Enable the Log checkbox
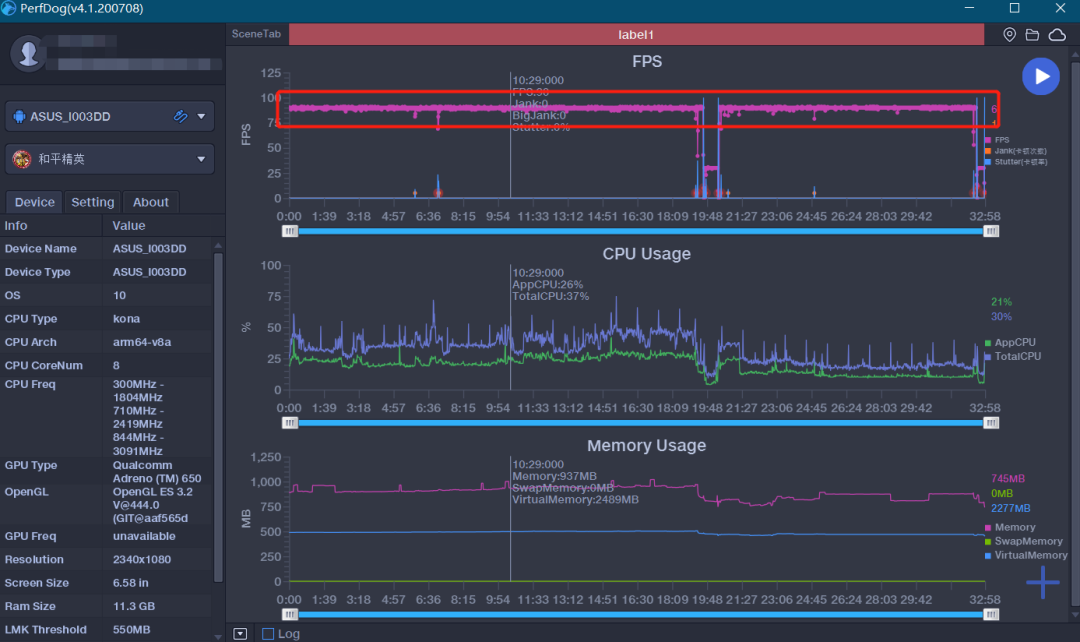This screenshot has height=642, width=1080. point(268,633)
